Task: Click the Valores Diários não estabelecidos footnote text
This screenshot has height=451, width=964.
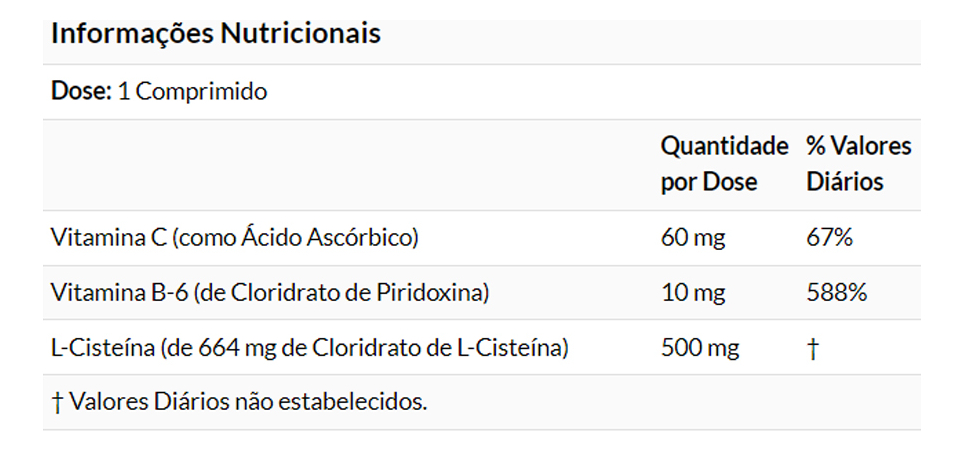Action: [x=247, y=402]
